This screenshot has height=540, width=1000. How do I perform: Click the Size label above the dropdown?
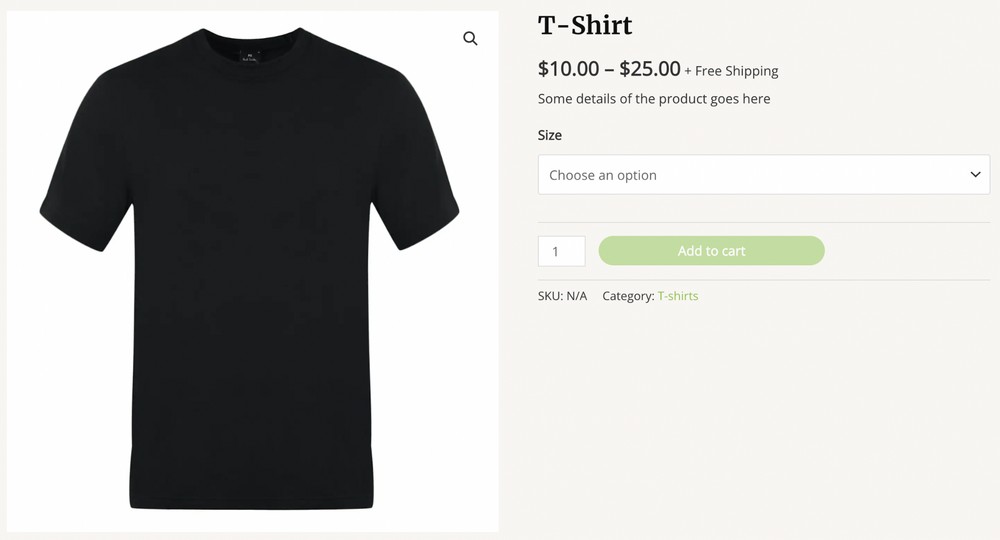(550, 135)
